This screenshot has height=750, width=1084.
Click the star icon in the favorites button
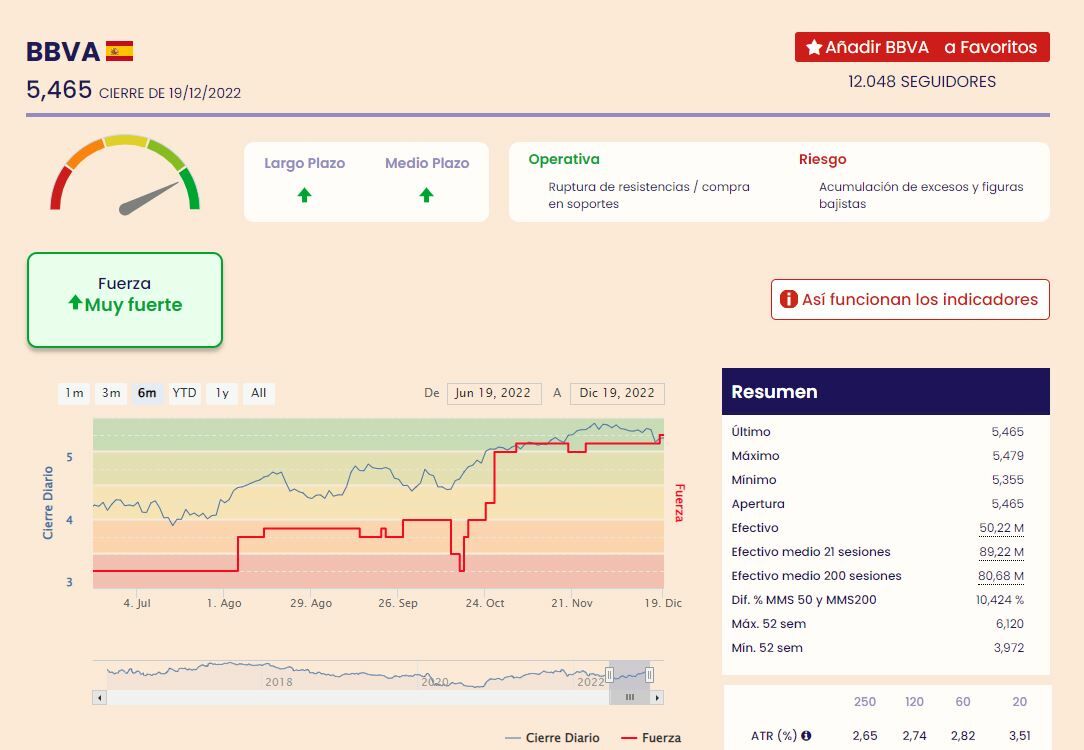tap(814, 47)
